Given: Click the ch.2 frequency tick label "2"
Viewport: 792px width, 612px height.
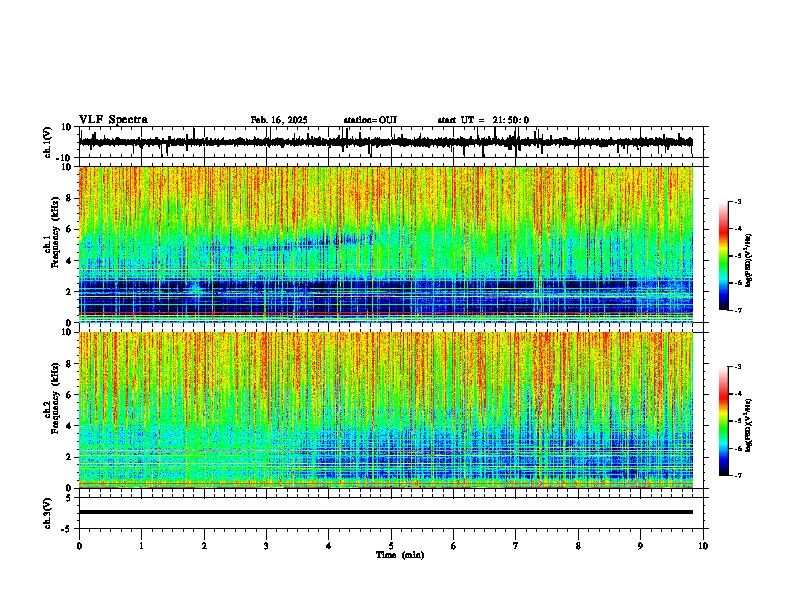Looking at the screenshot, I should [69, 457].
